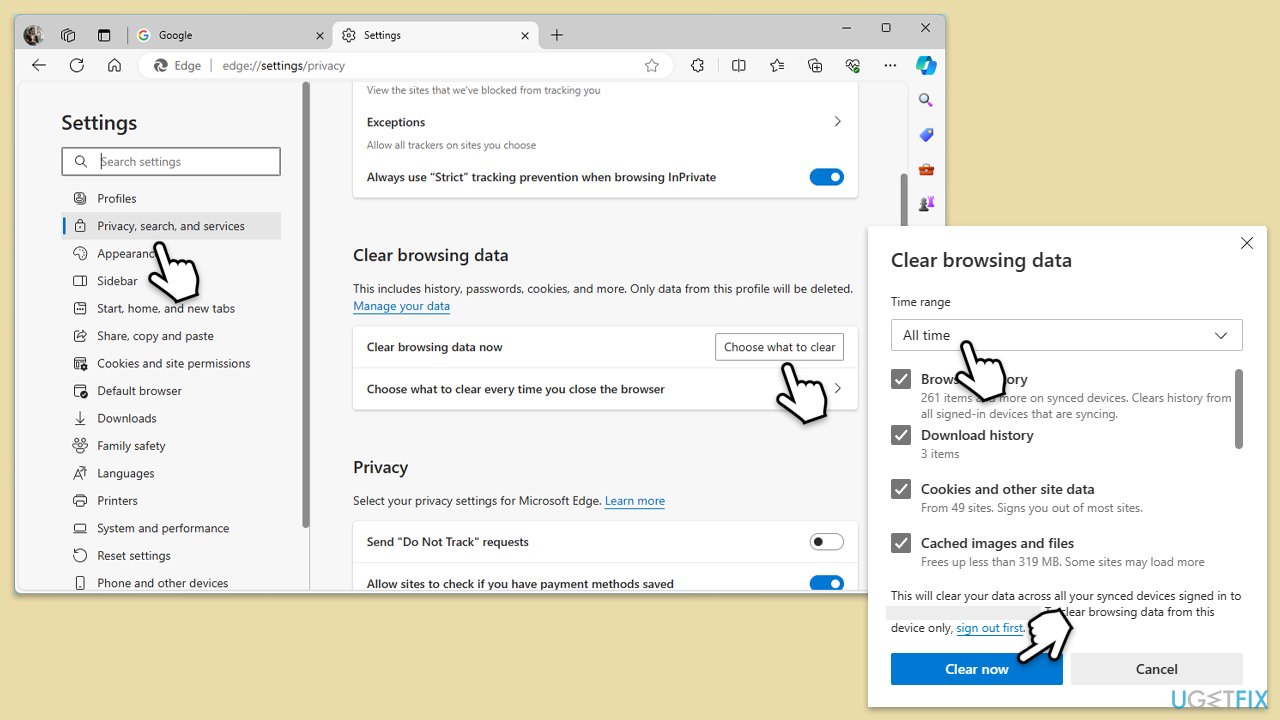The width and height of the screenshot is (1280, 720).
Task: Add this page to favorites star
Action: [652, 66]
